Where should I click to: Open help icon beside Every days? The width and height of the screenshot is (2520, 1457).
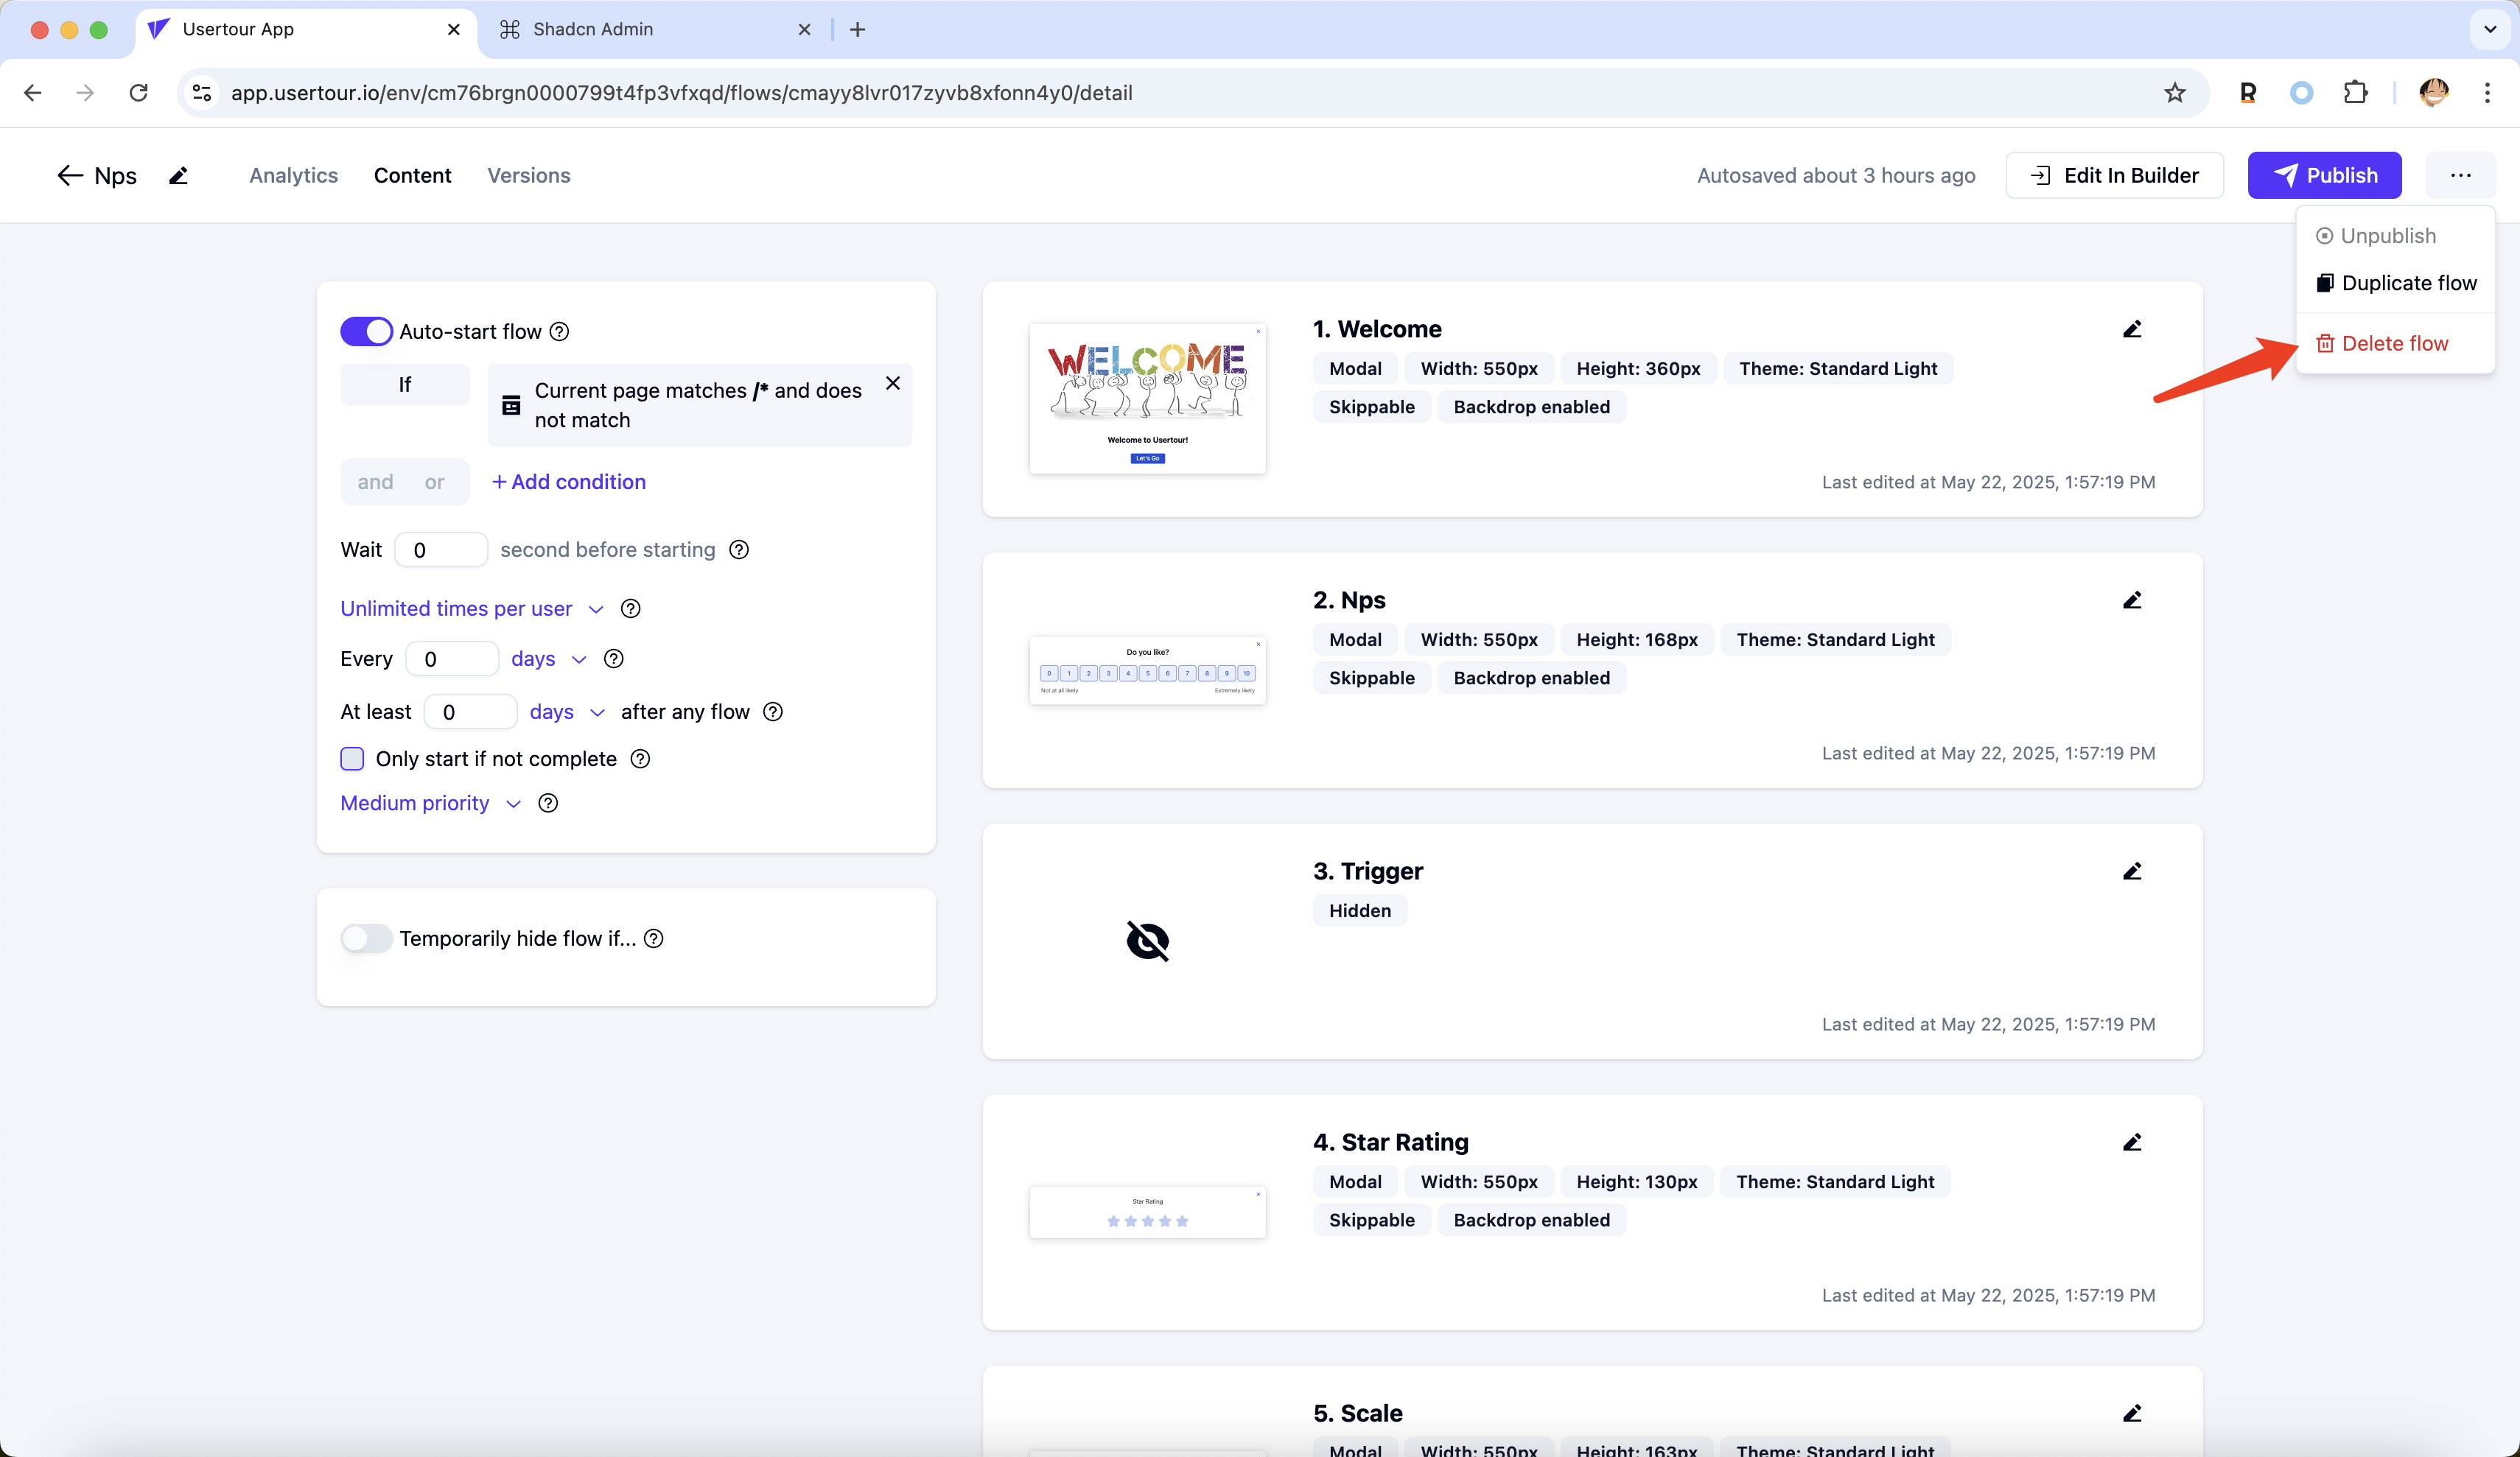(x=614, y=658)
